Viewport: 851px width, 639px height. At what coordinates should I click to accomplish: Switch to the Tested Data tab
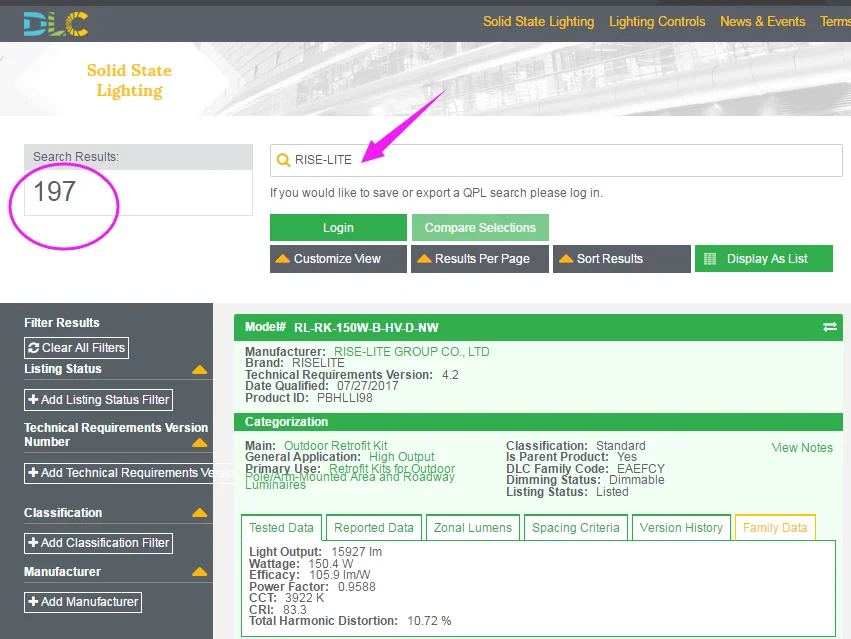[281, 528]
